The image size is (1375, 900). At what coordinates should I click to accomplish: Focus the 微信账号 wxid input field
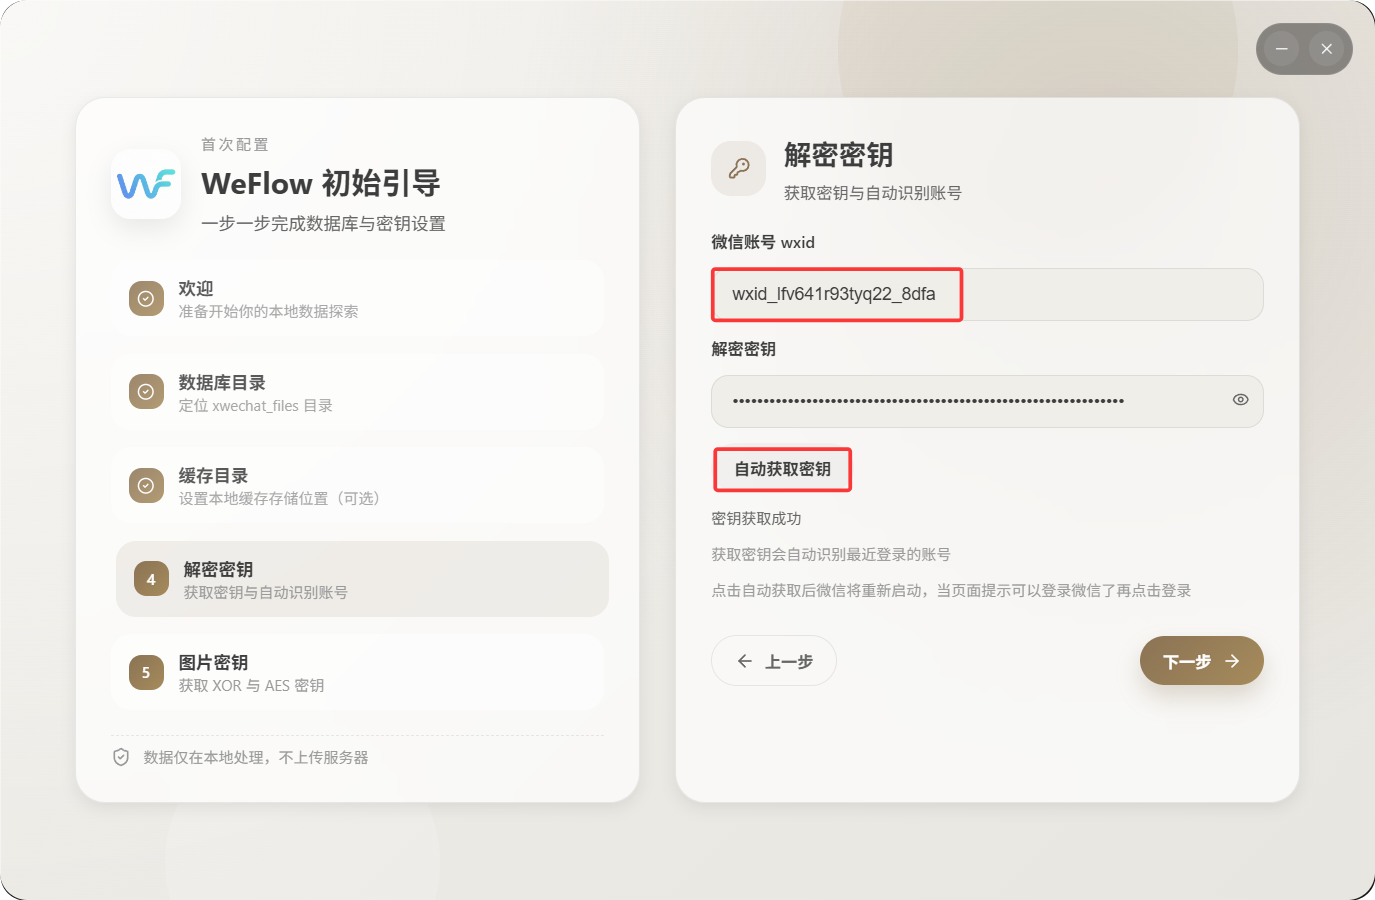tap(987, 294)
